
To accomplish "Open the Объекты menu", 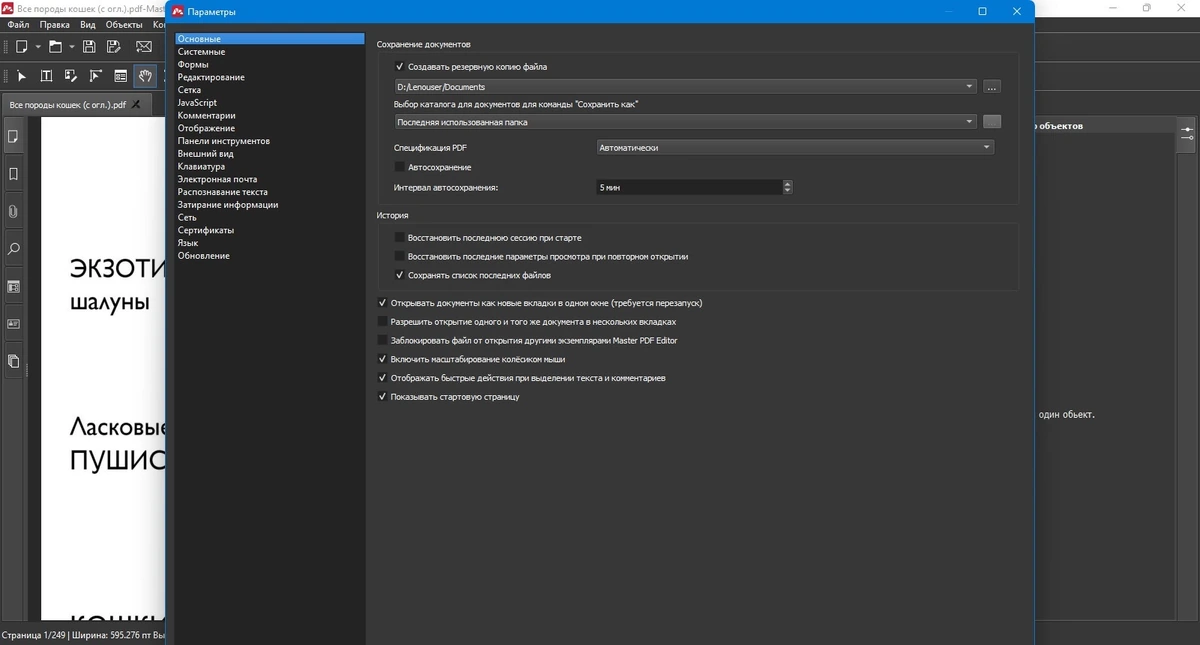I will (123, 23).
